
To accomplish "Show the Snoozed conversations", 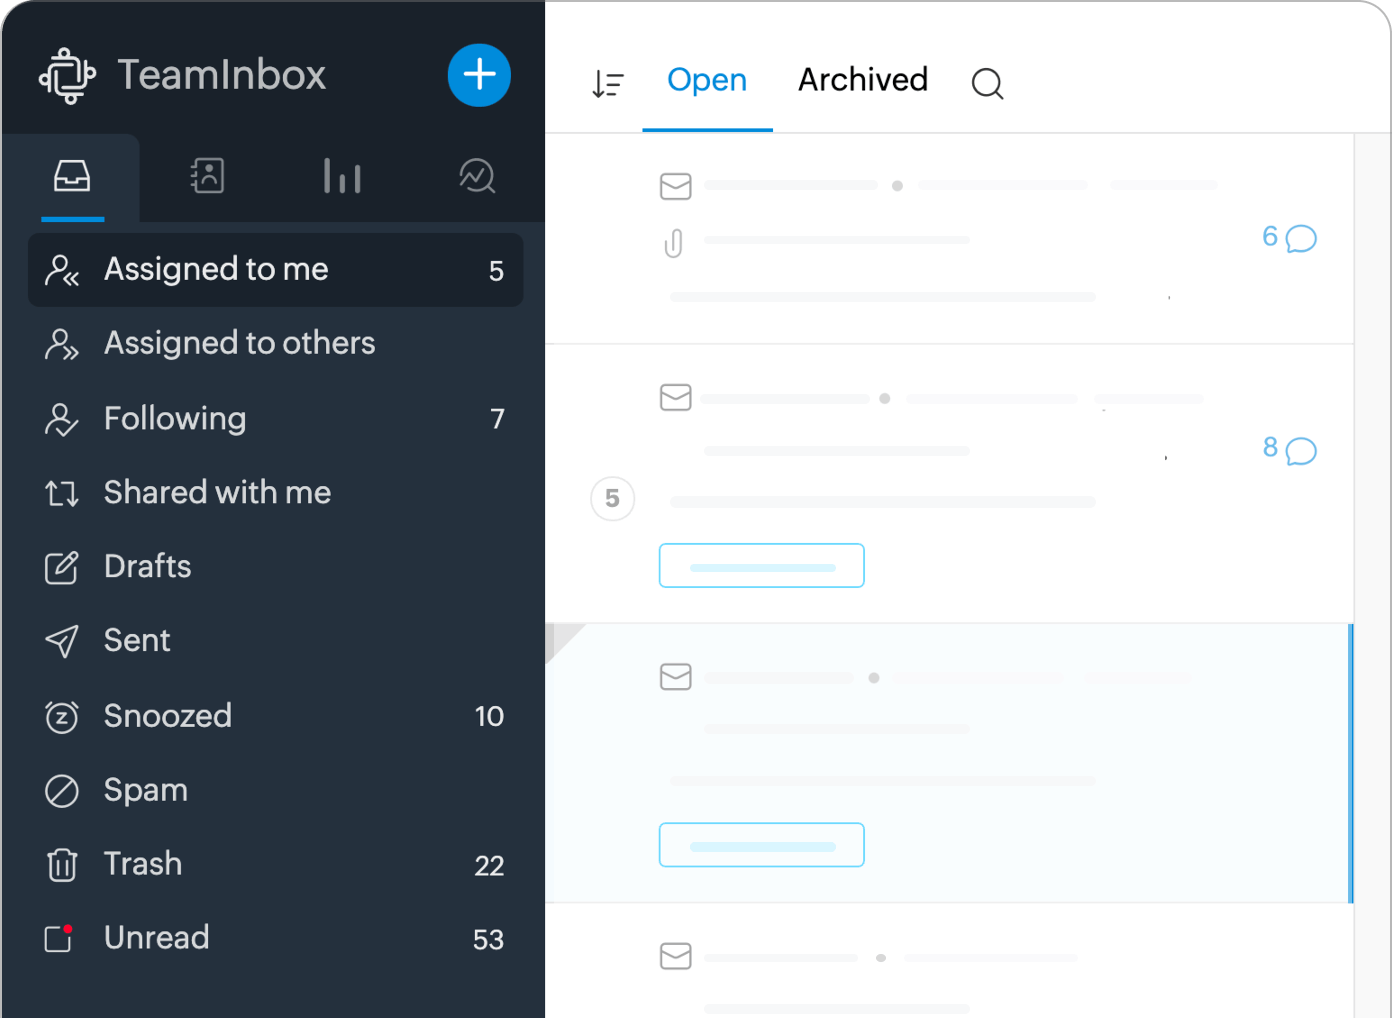I will coord(167,716).
